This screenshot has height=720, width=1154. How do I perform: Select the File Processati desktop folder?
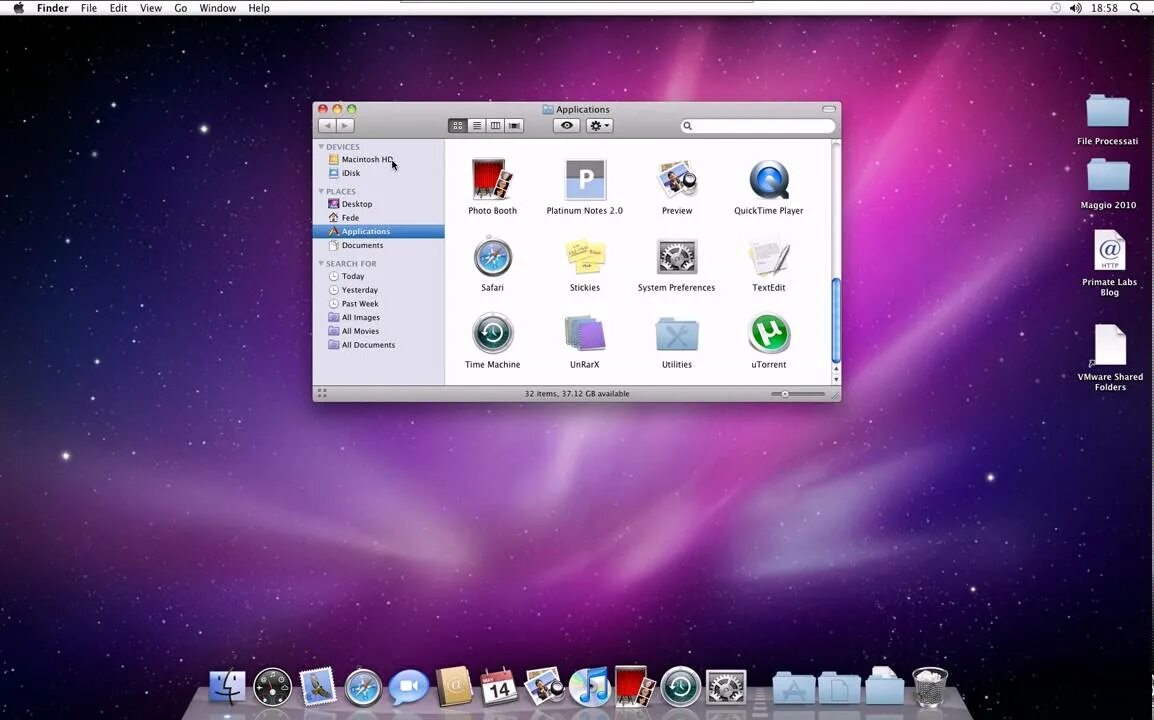pyautogui.click(x=1108, y=111)
